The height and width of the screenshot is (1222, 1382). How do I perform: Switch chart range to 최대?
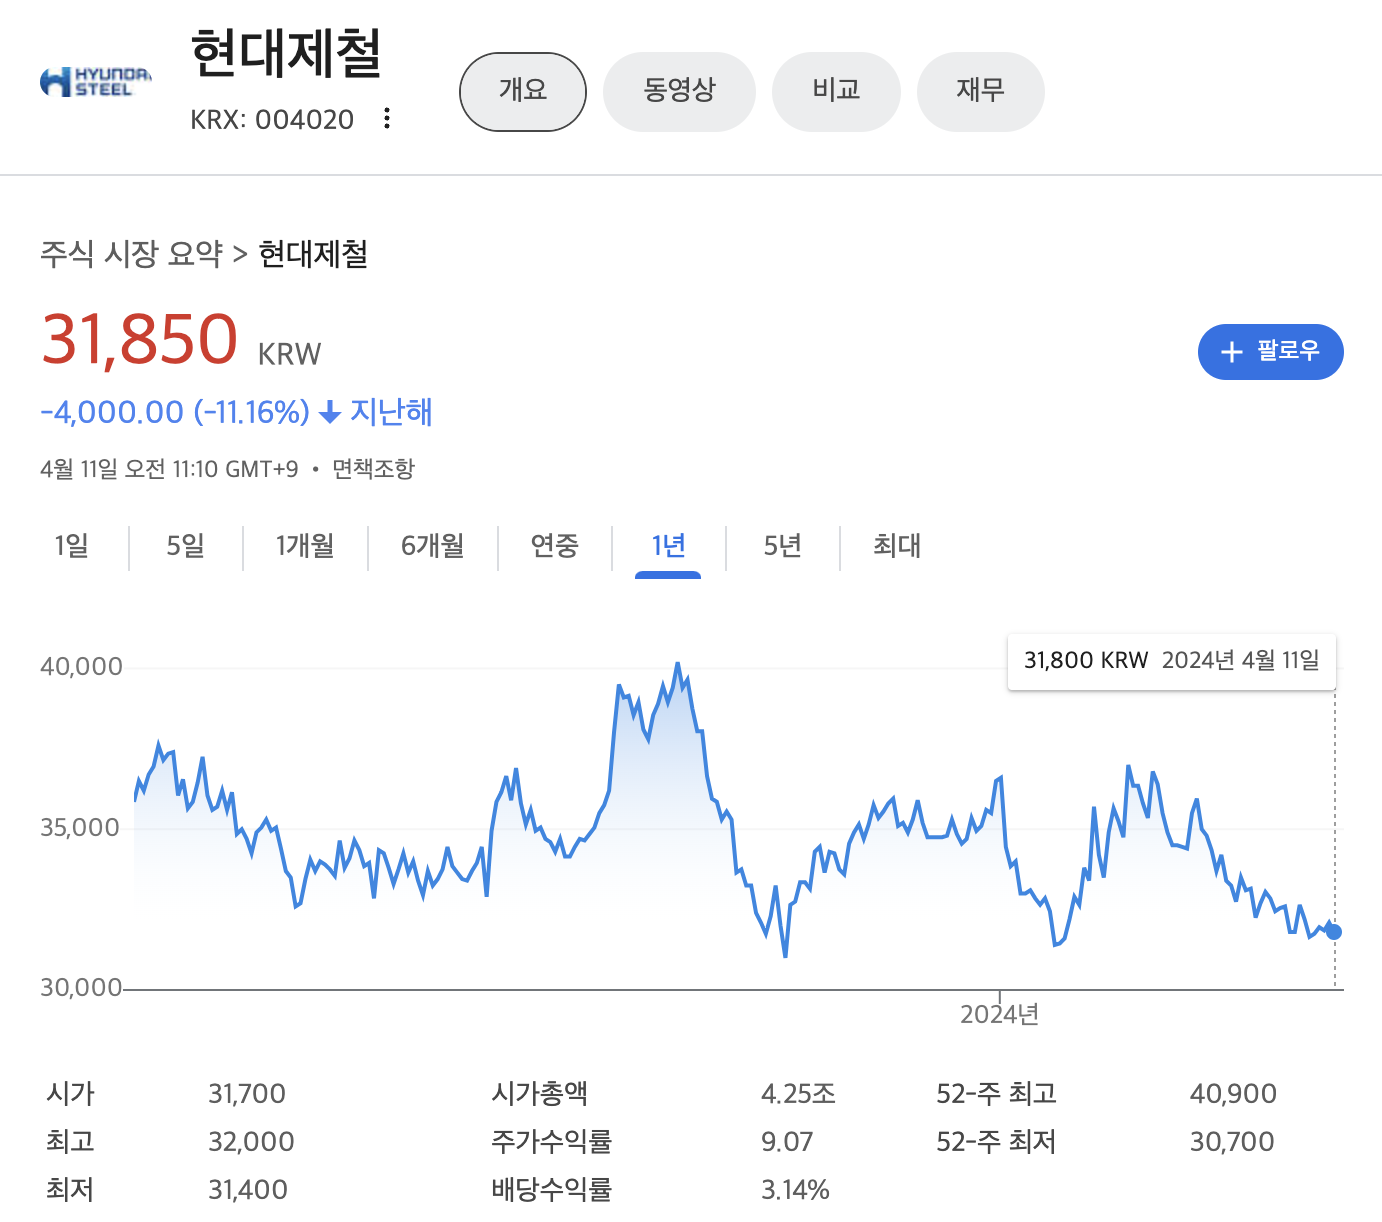tap(897, 546)
